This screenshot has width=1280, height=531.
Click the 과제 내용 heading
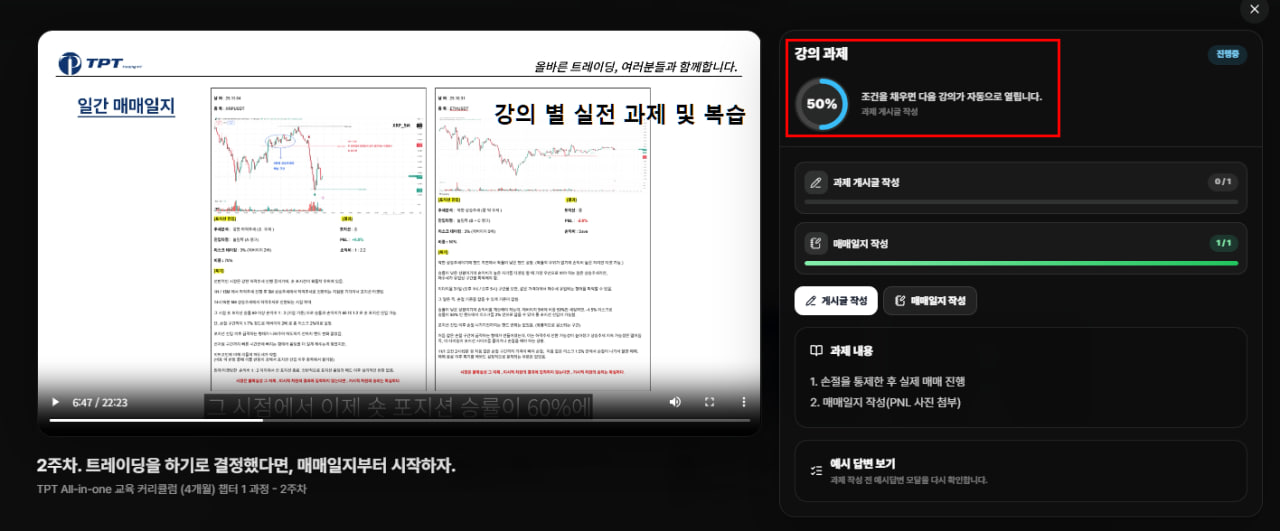click(x=852, y=351)
